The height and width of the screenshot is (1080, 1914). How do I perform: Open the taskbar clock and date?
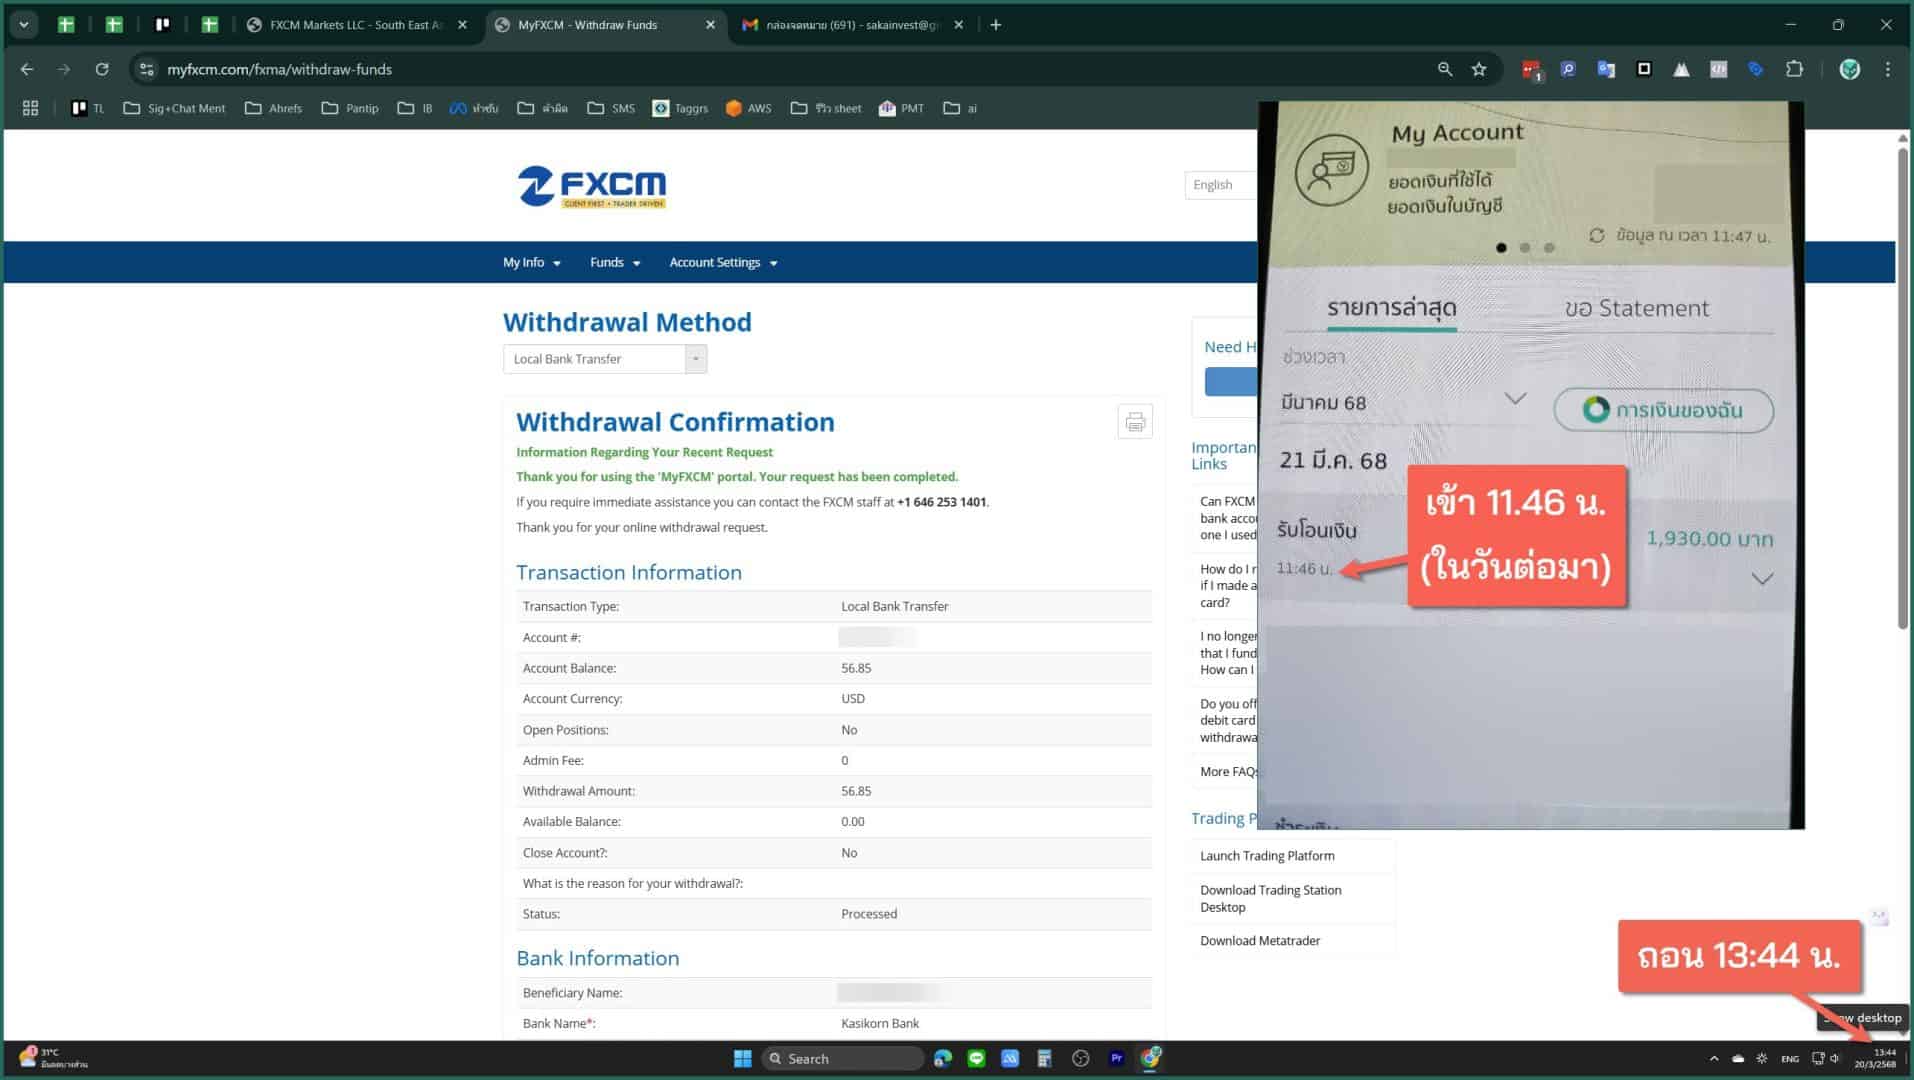1876,1058
